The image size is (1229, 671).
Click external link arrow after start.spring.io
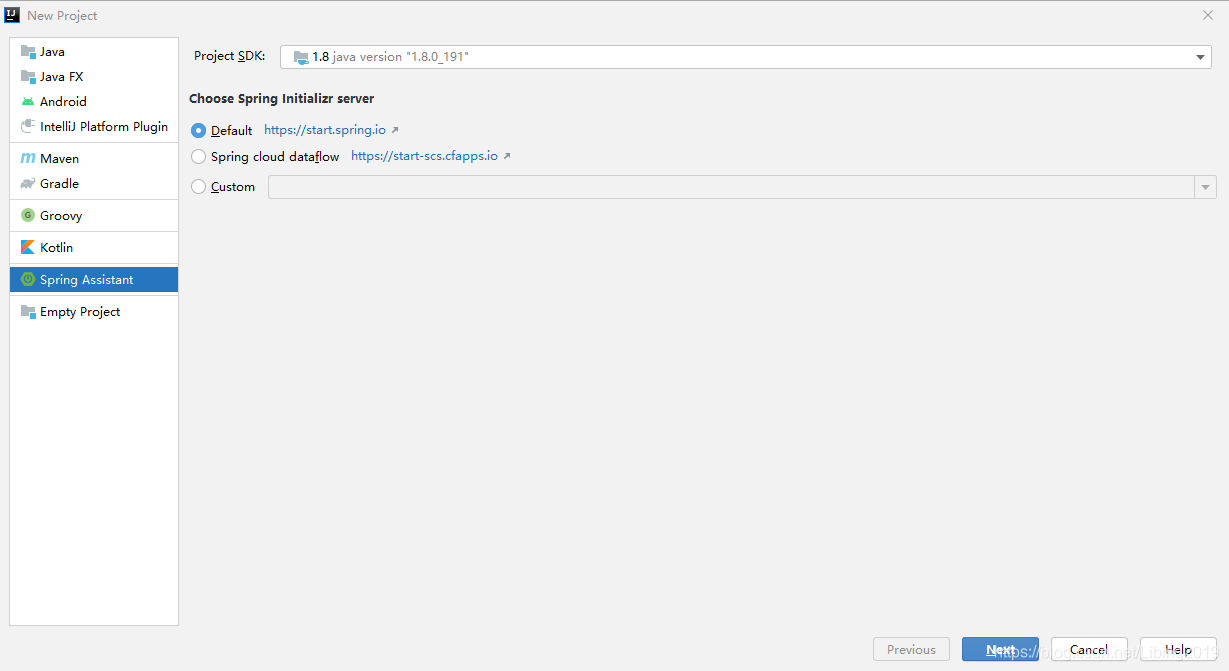pos(395,130)
